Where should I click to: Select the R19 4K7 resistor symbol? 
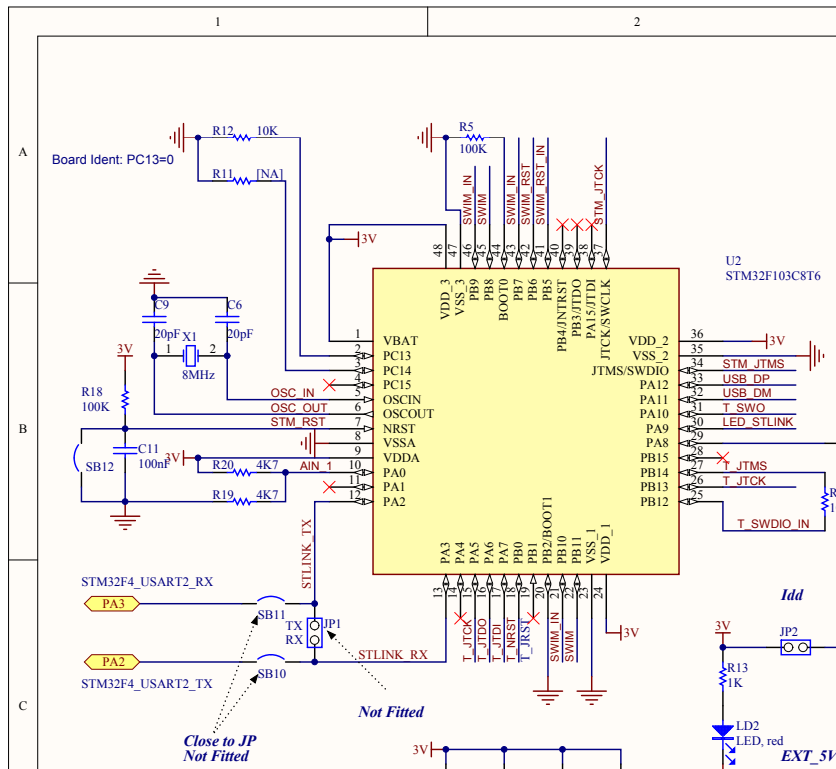242,501
